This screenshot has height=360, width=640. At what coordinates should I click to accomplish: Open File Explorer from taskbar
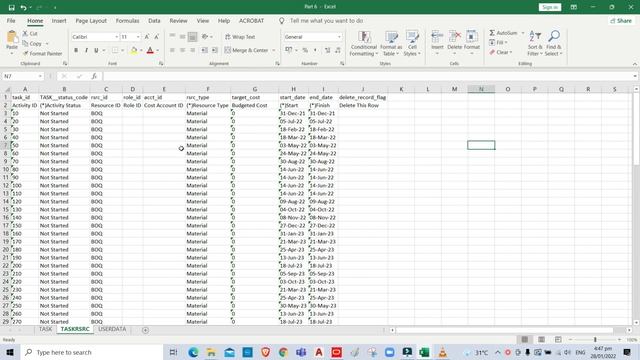point(211,352)
